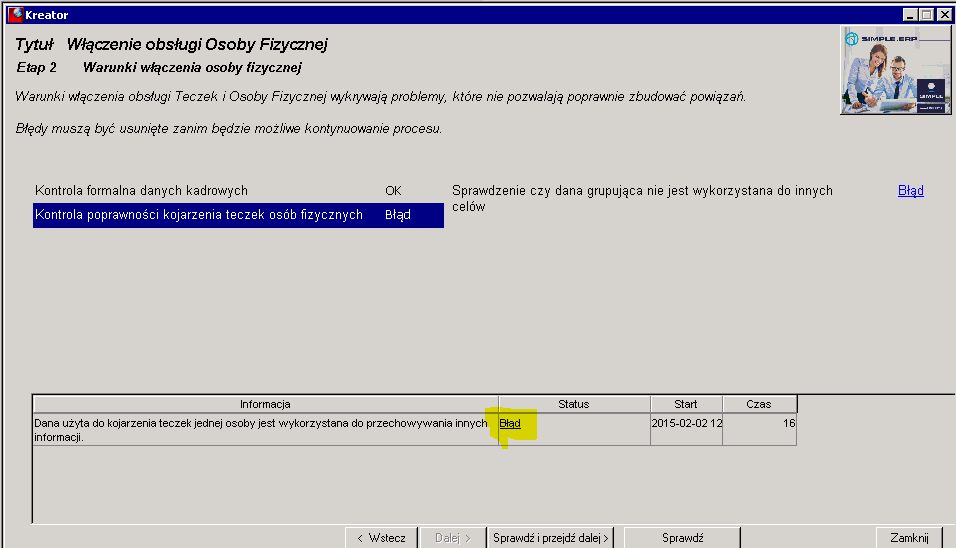
Task: Click the Start column header
Action: click(686, 404)
